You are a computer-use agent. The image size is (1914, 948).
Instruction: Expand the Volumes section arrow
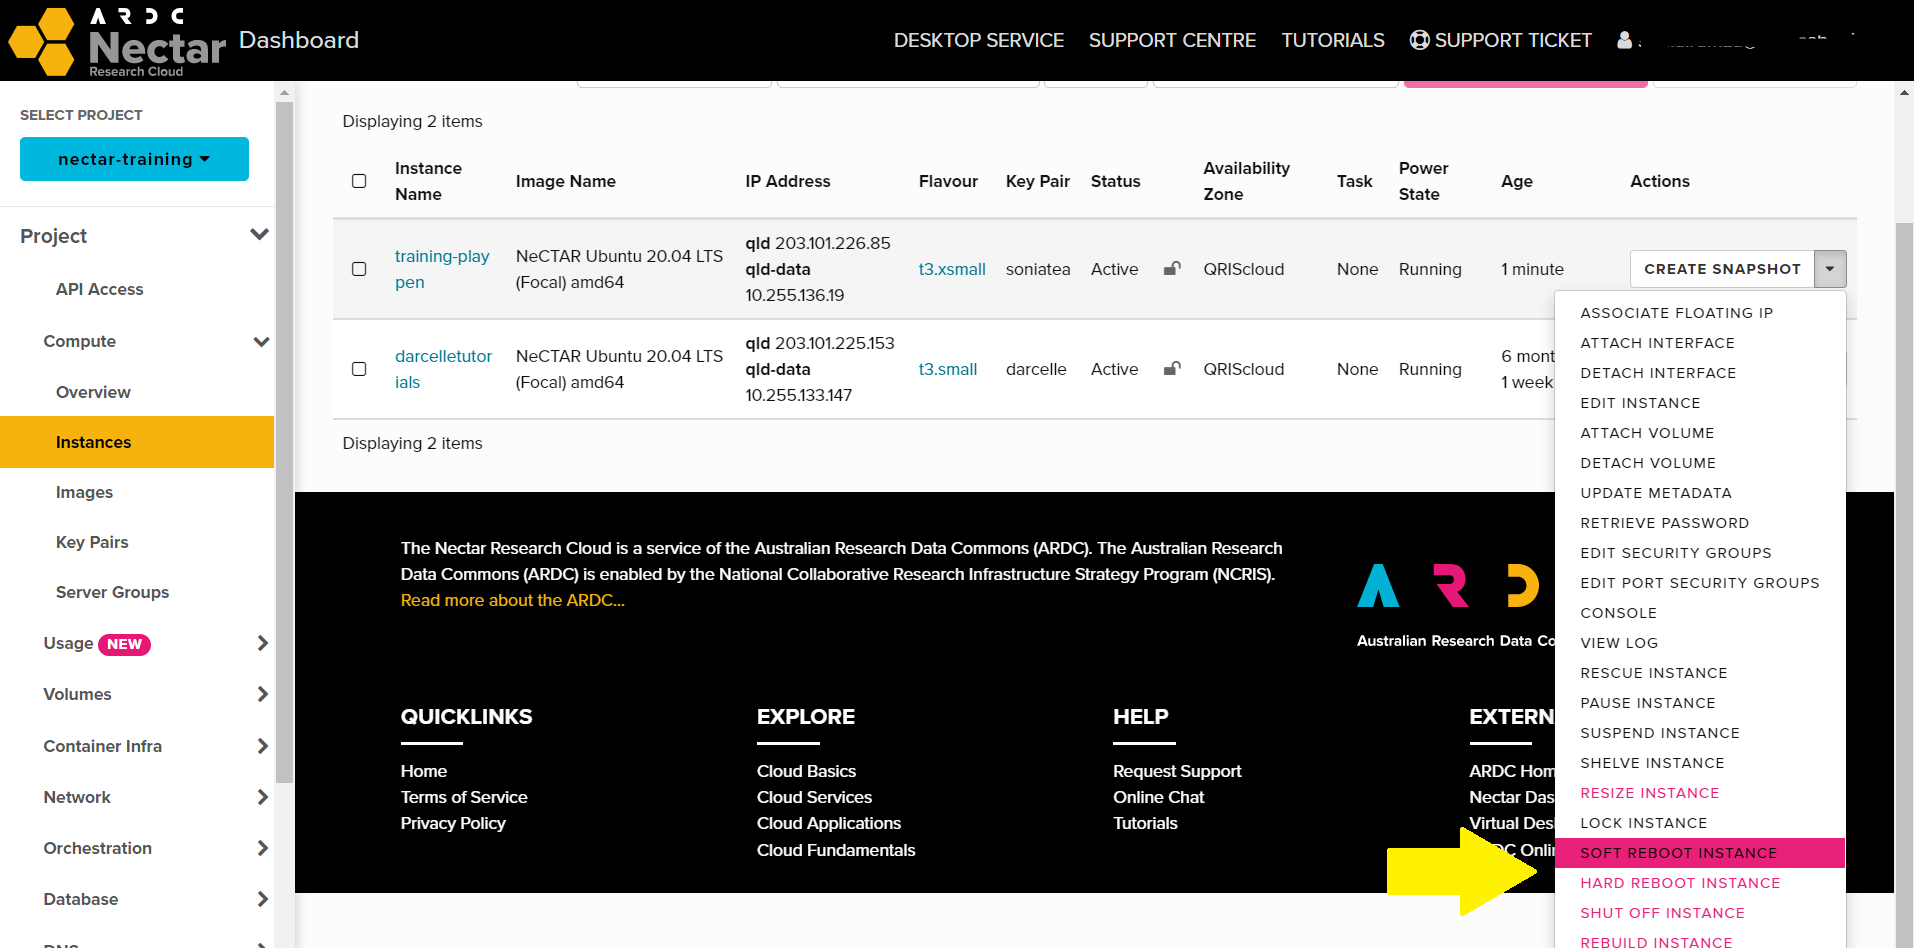262,694
